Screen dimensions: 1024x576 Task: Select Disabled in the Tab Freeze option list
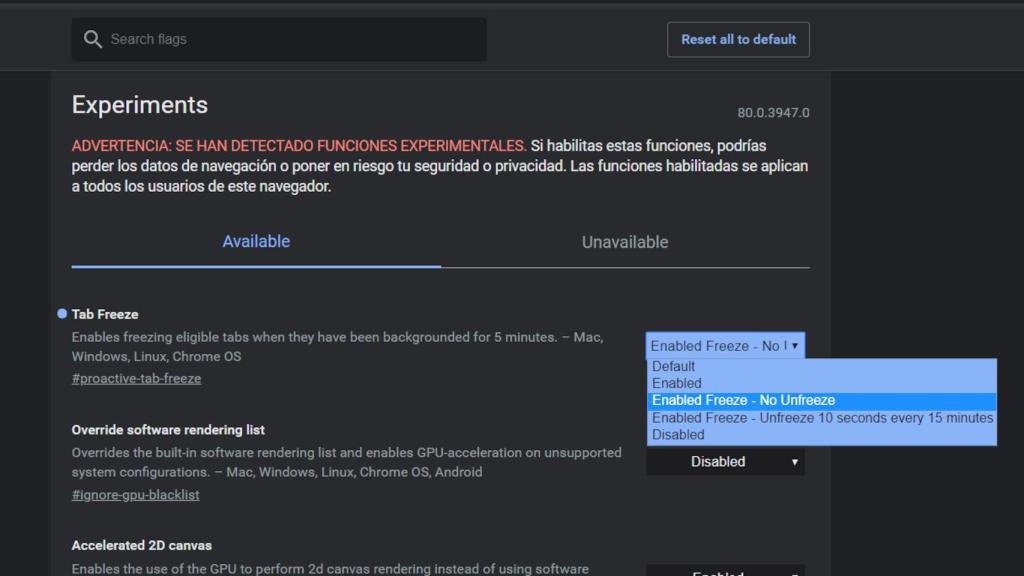678,435
